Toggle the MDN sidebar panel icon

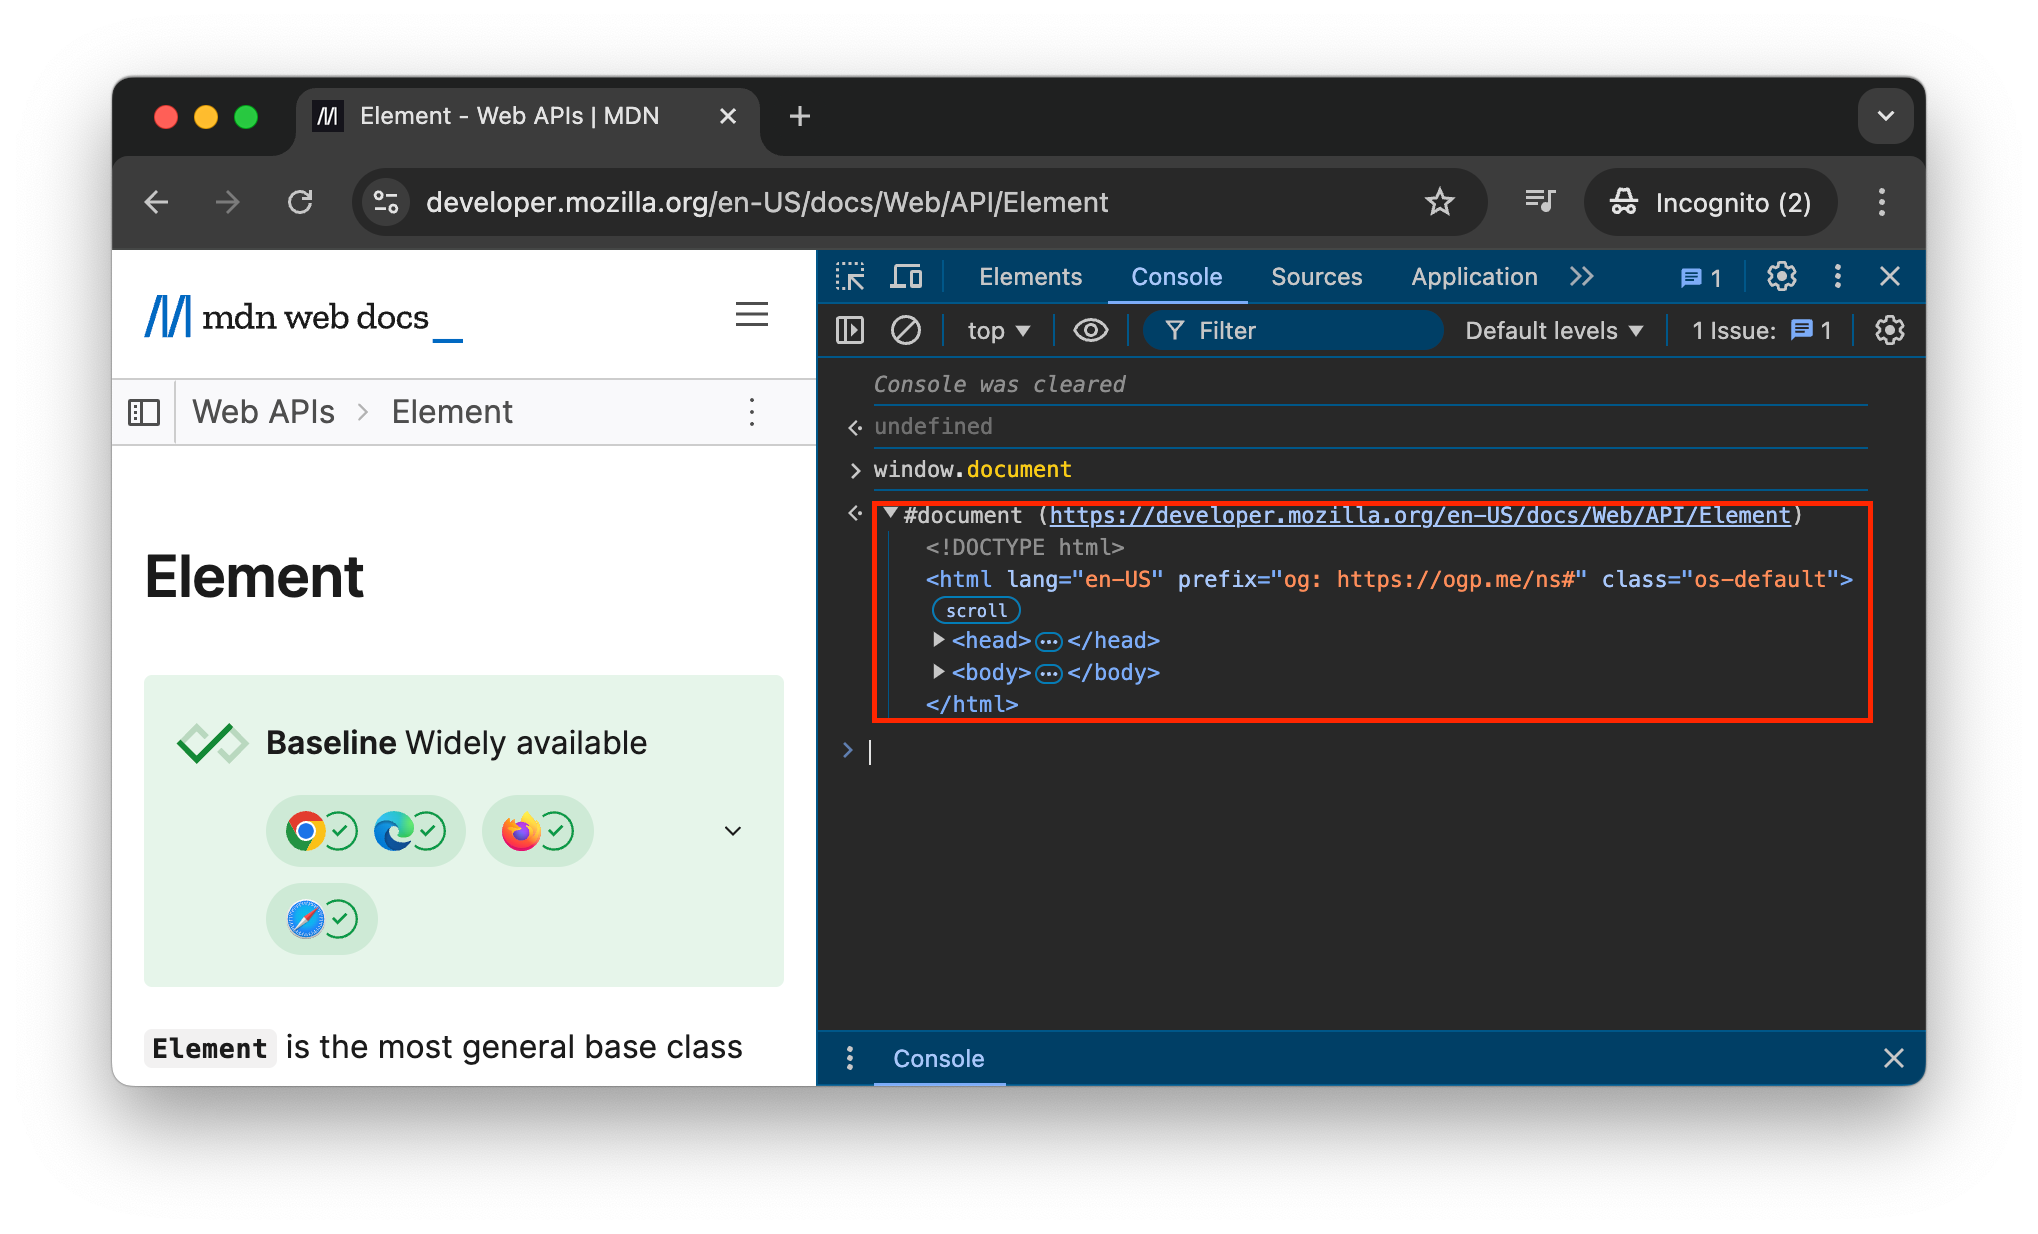(x=144, y=412)
